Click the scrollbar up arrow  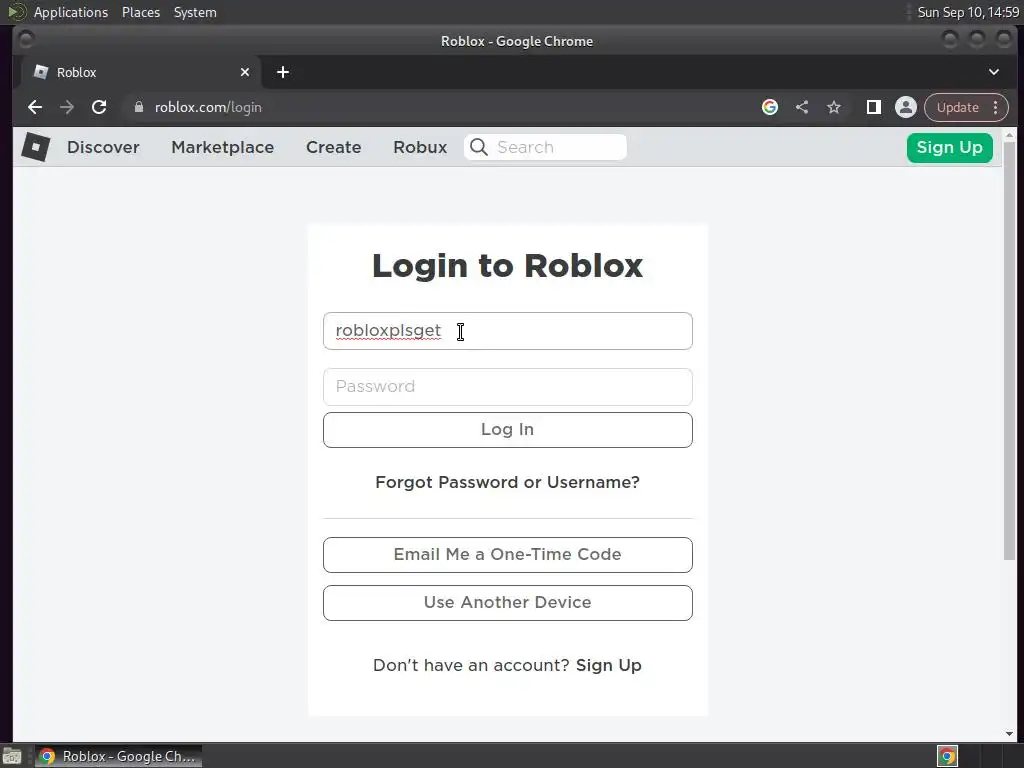(x=1009, y=135)
